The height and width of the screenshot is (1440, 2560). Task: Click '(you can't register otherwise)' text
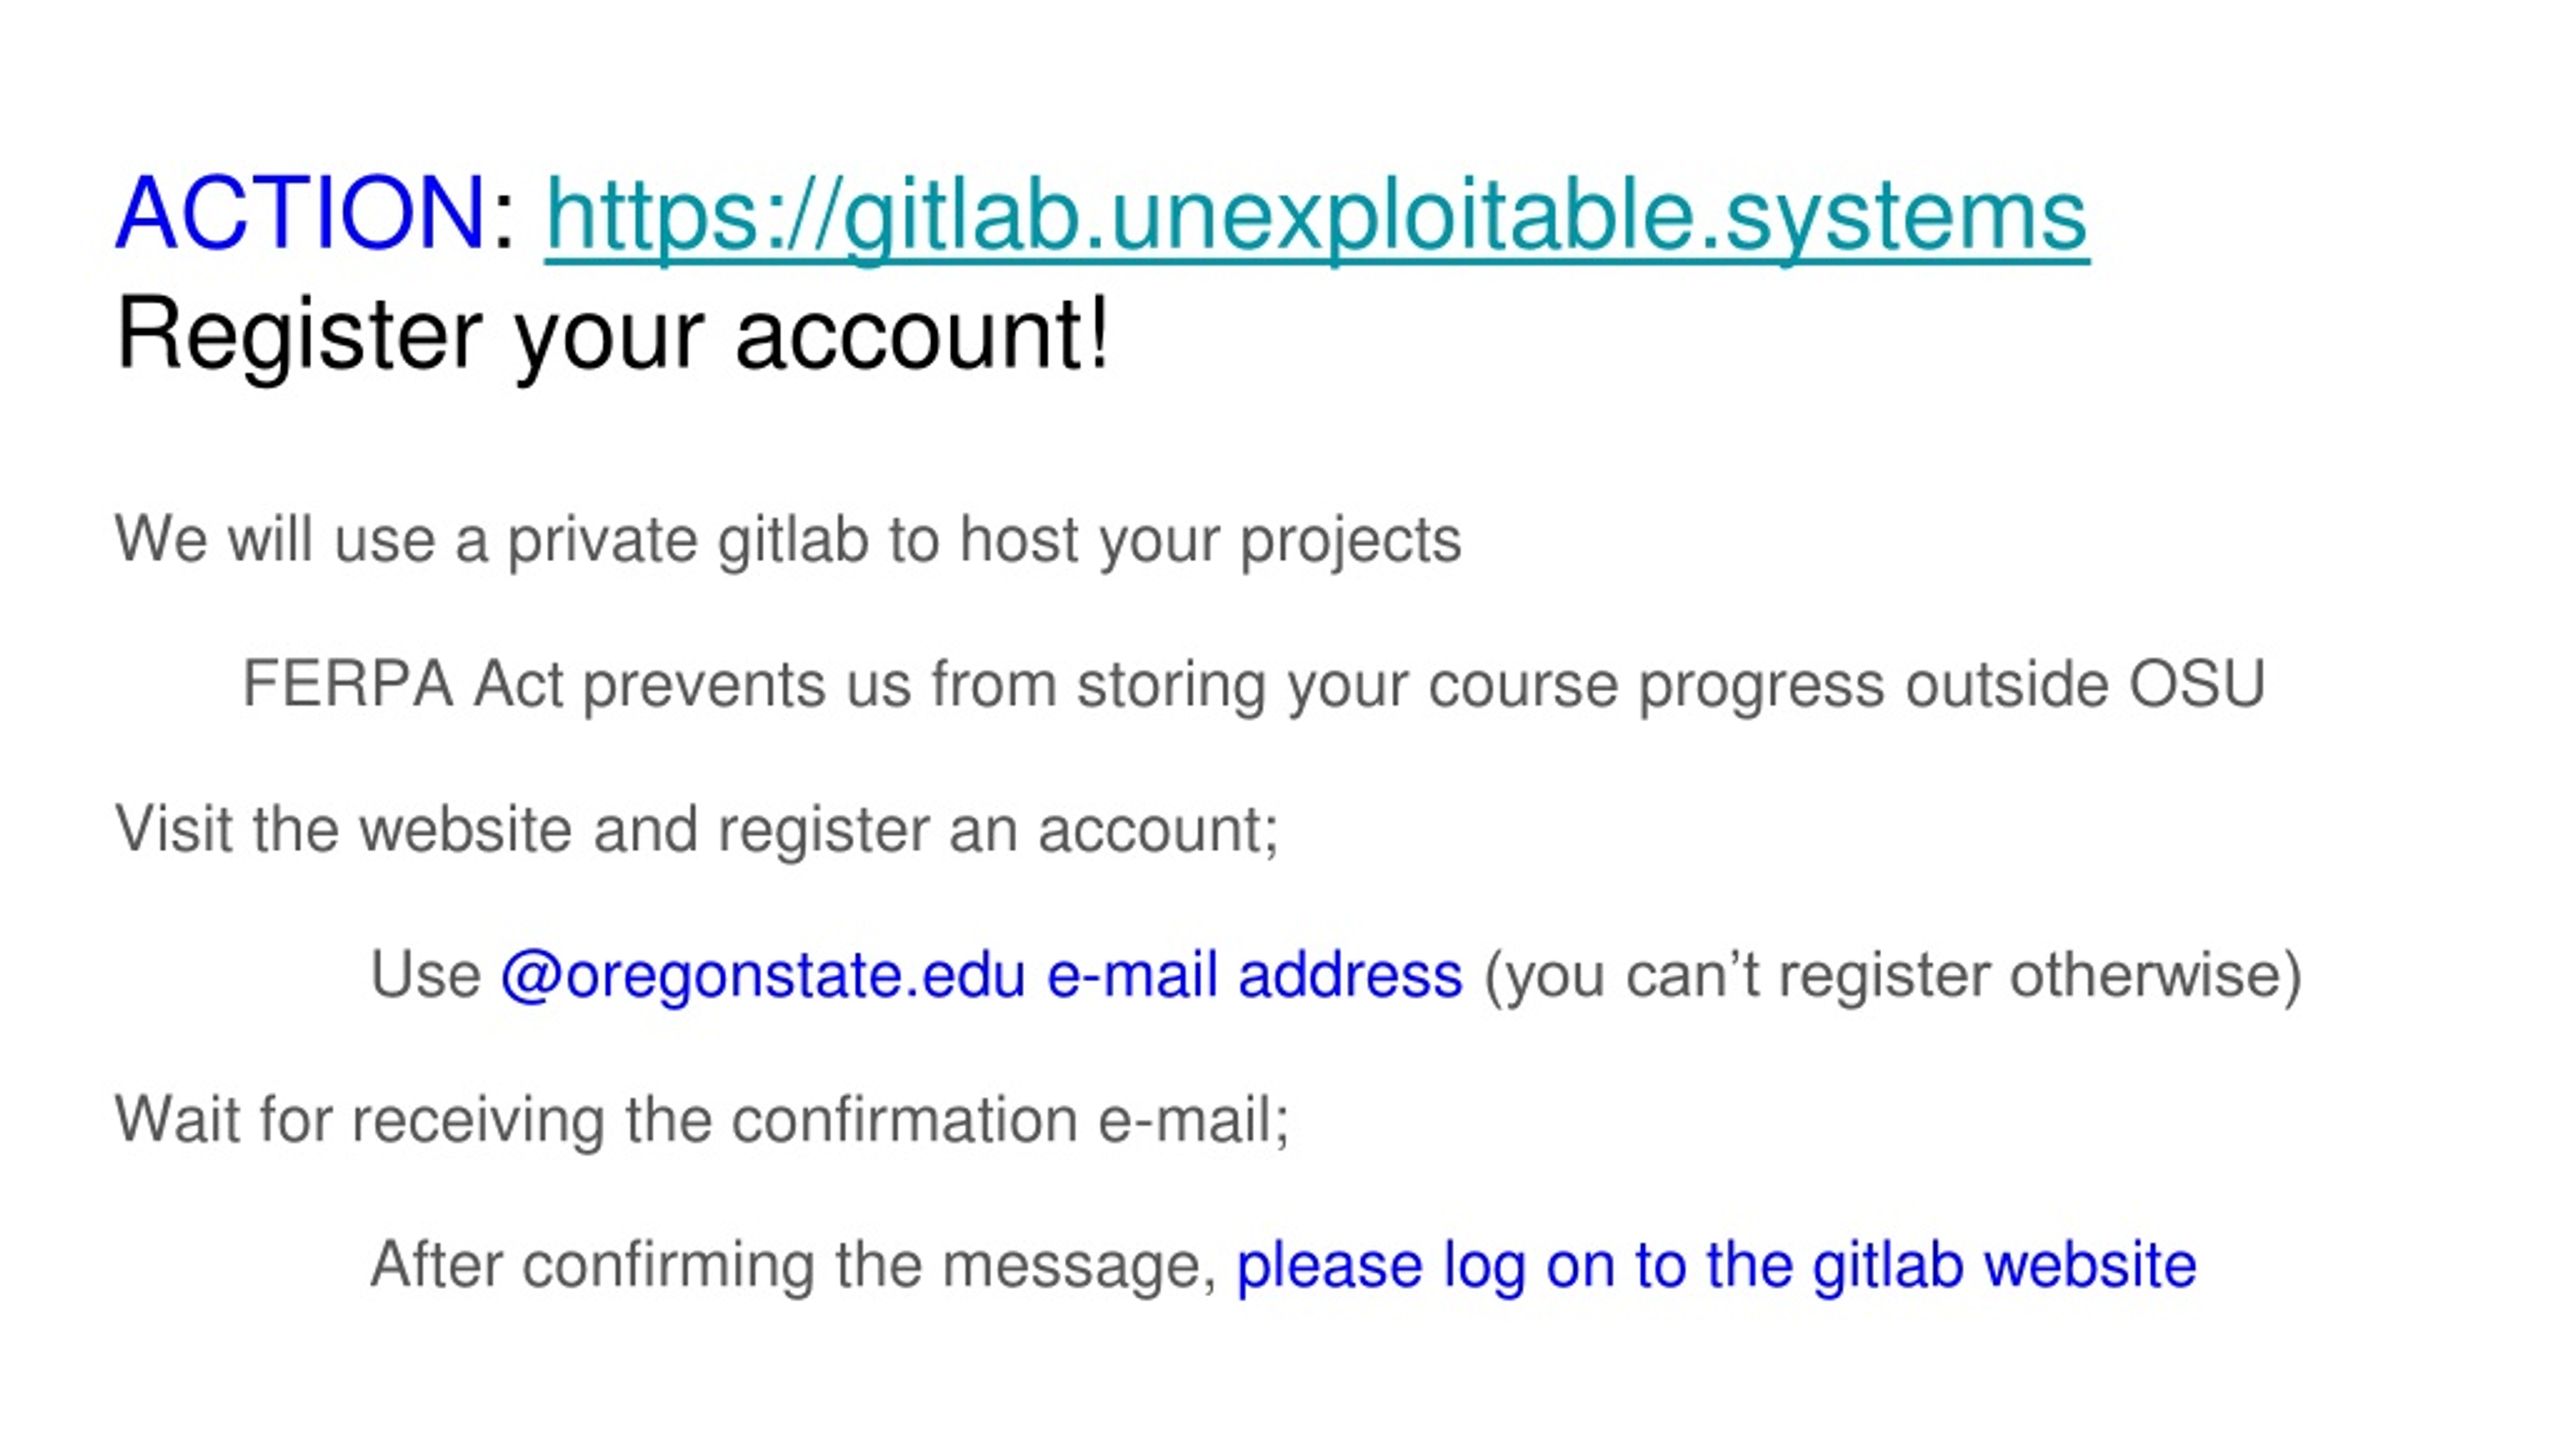point(1893,976)
